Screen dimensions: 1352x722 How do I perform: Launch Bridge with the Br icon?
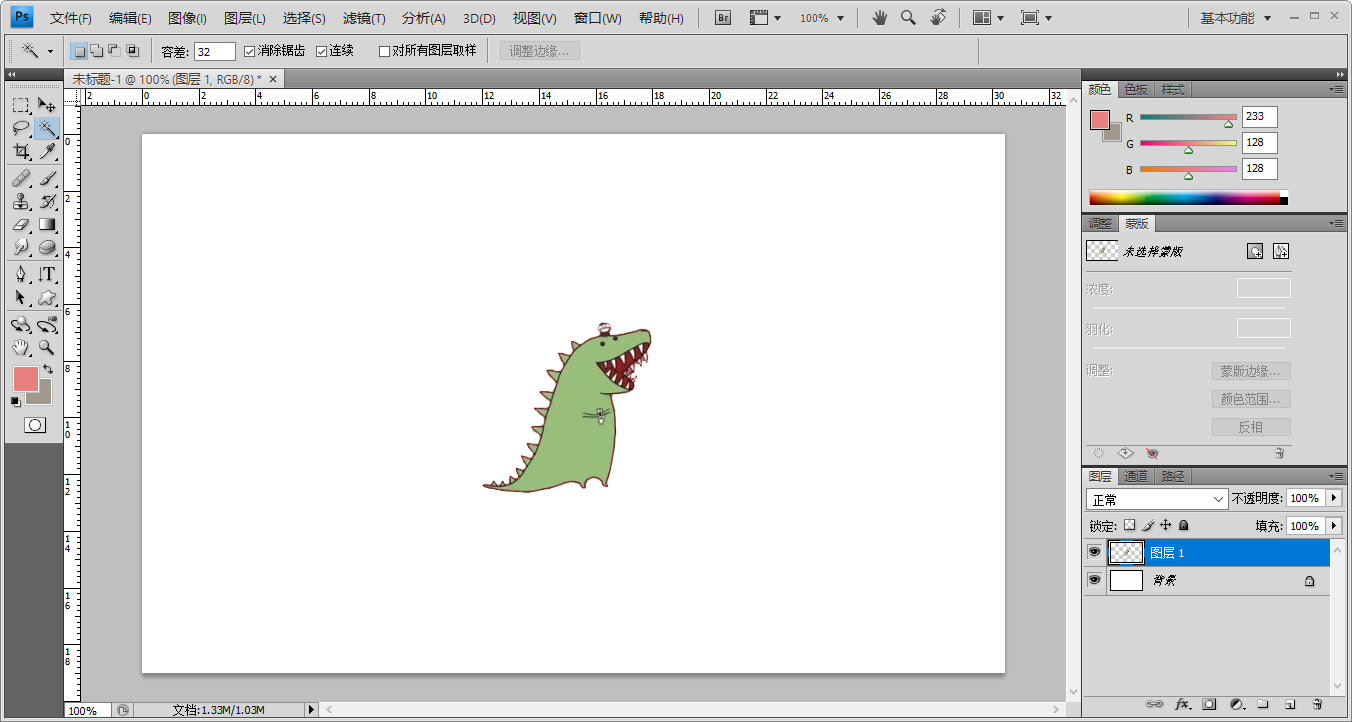(x=724, y=18)
